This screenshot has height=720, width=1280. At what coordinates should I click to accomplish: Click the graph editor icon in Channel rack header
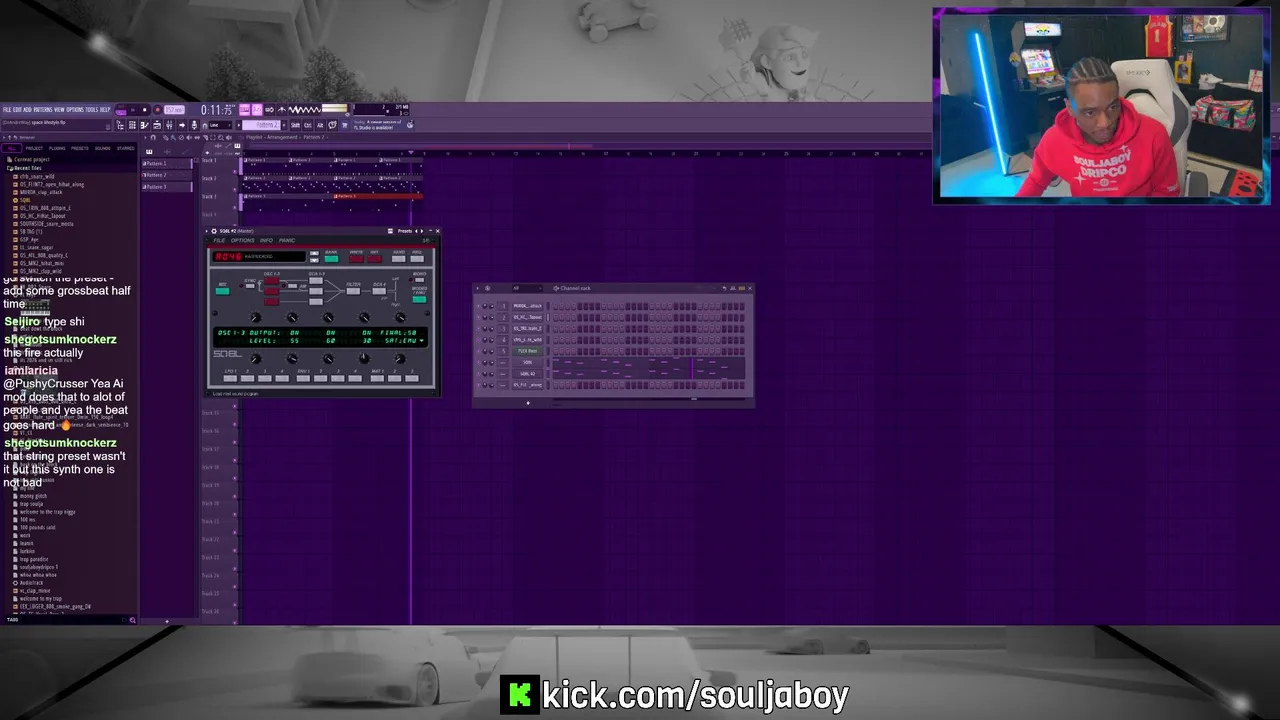click(x=733, y=288)
